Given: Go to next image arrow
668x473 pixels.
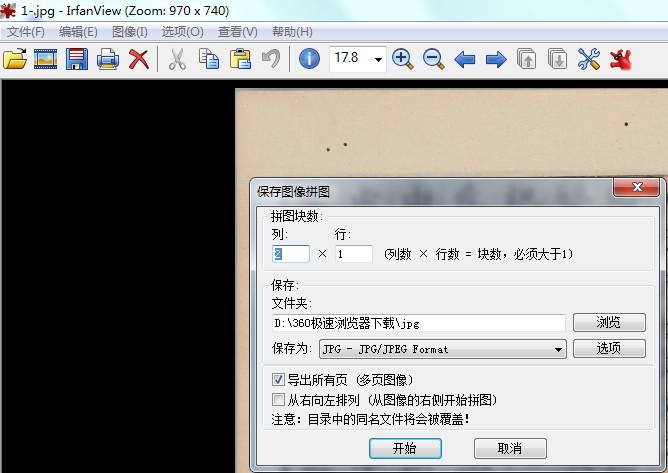Looking at the screenshot, I should [x=495, y=59].
